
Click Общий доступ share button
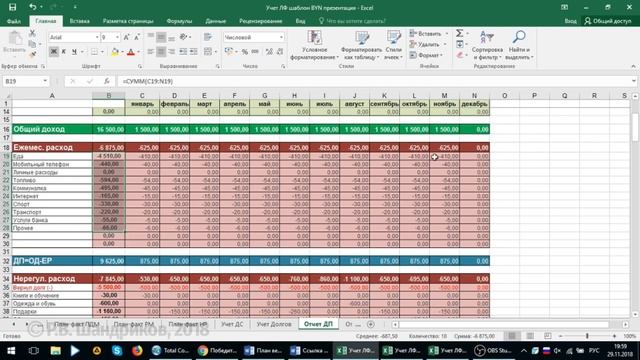tap(607, 21)
